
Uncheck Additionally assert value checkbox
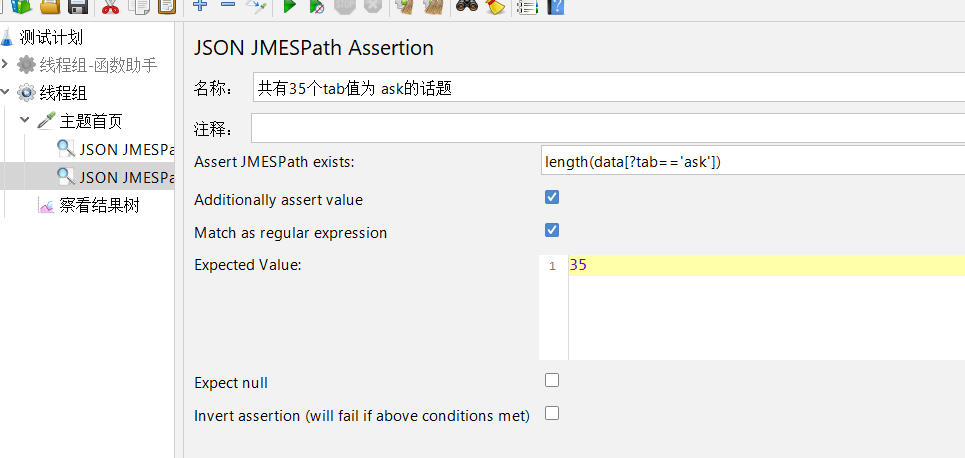coord(552,198)
